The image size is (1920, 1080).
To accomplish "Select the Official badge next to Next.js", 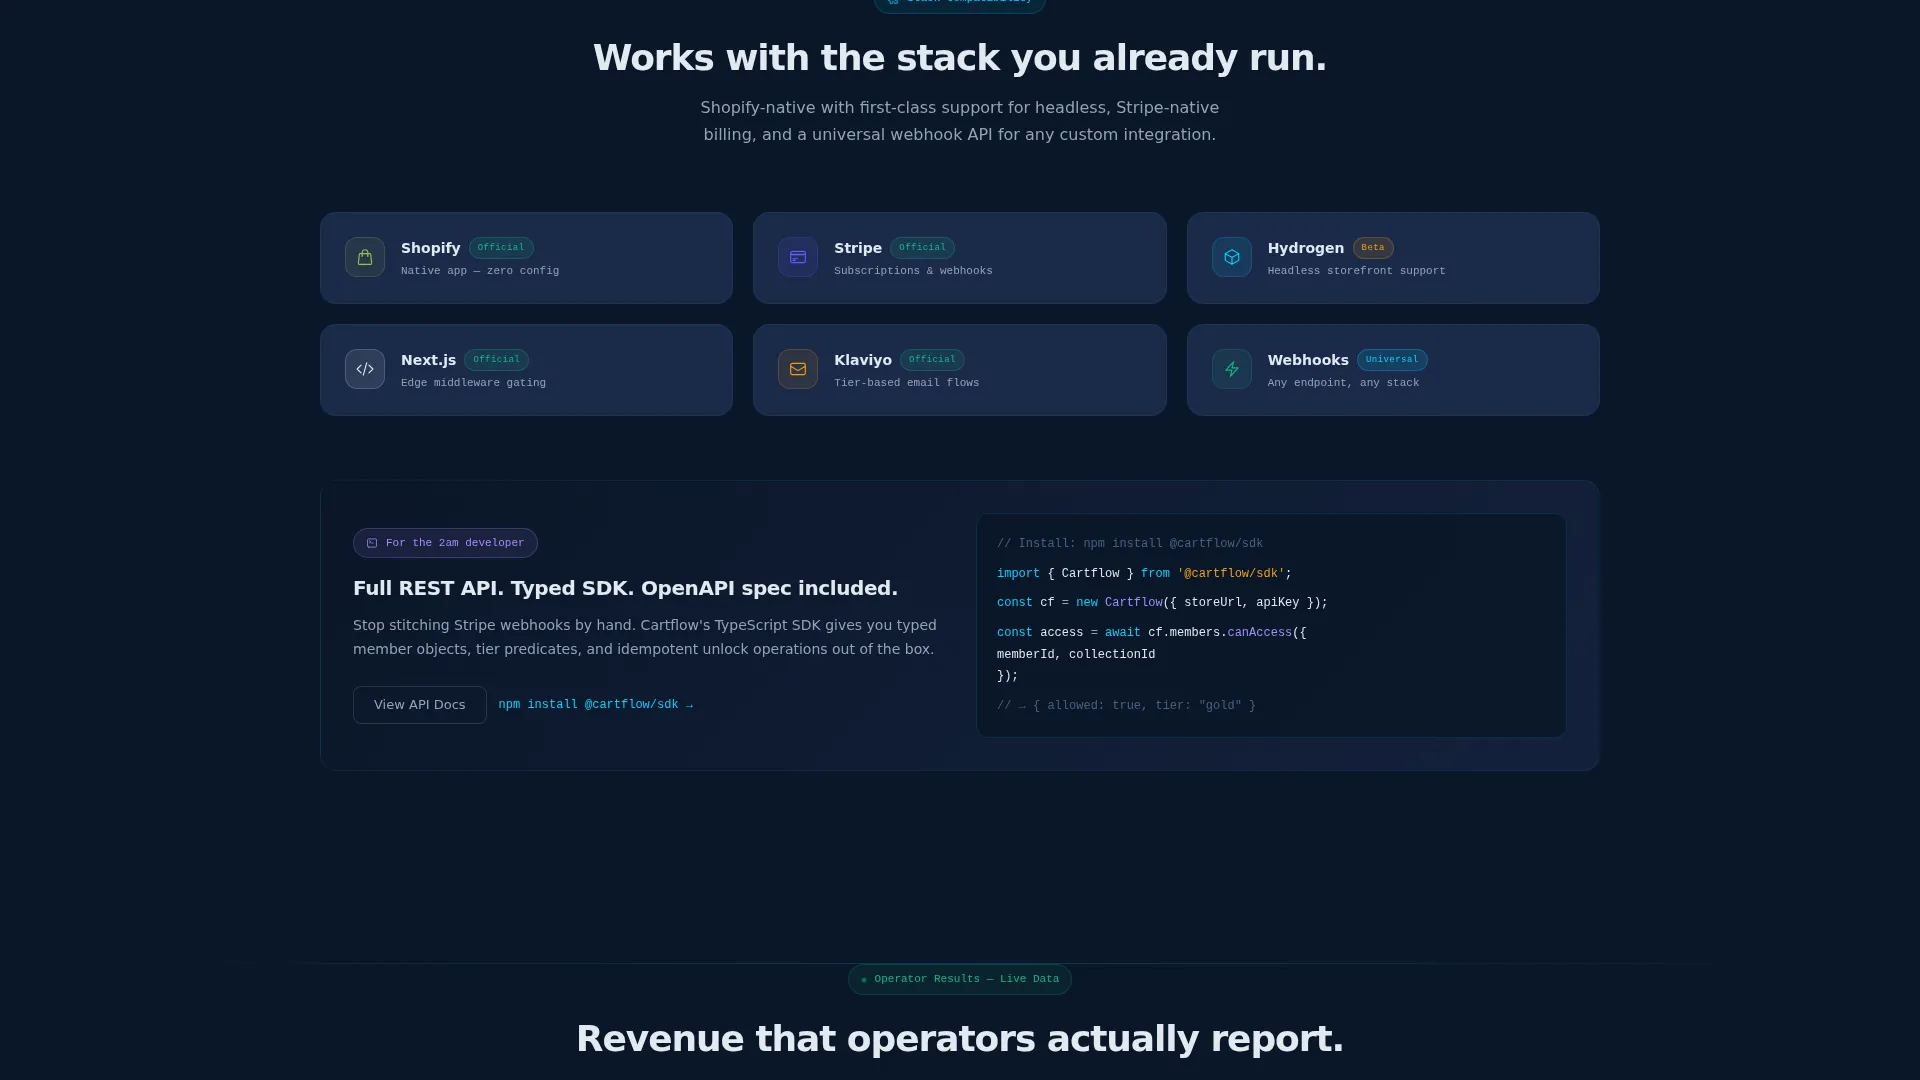I will tap(496, 360).
